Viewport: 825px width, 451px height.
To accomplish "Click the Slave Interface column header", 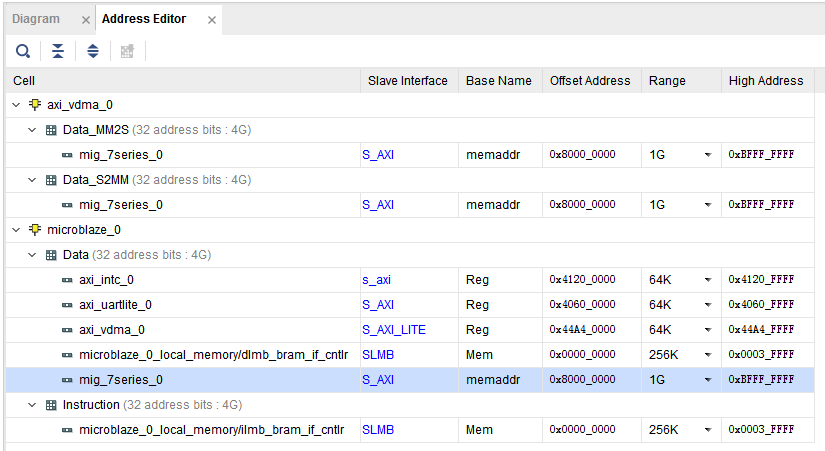I will point(407,80).
